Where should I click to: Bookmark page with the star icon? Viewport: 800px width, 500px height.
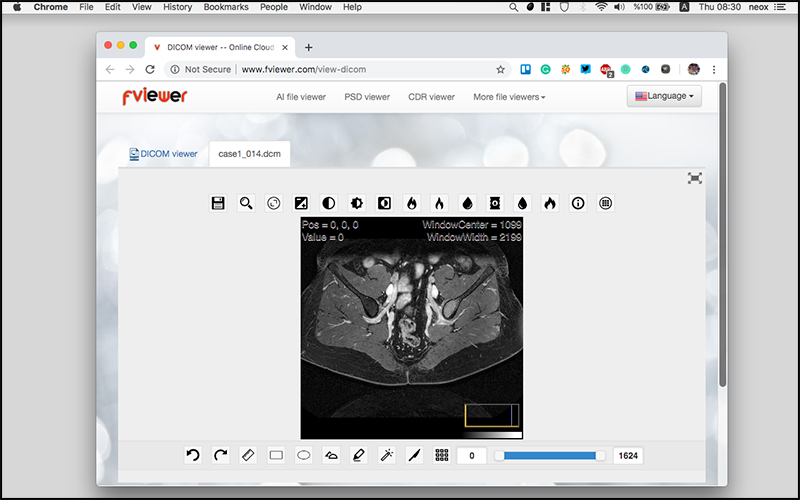point(501,69)
